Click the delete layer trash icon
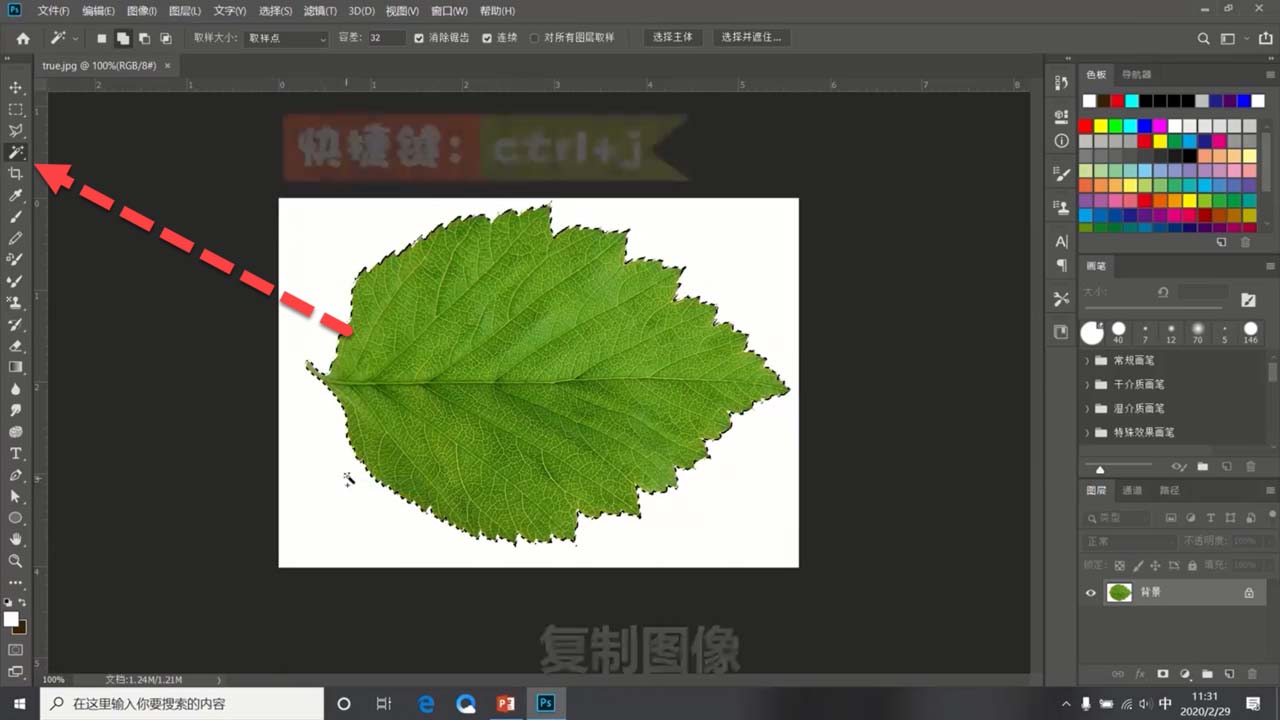1280x720 pixels. [x=1251, y=675]
